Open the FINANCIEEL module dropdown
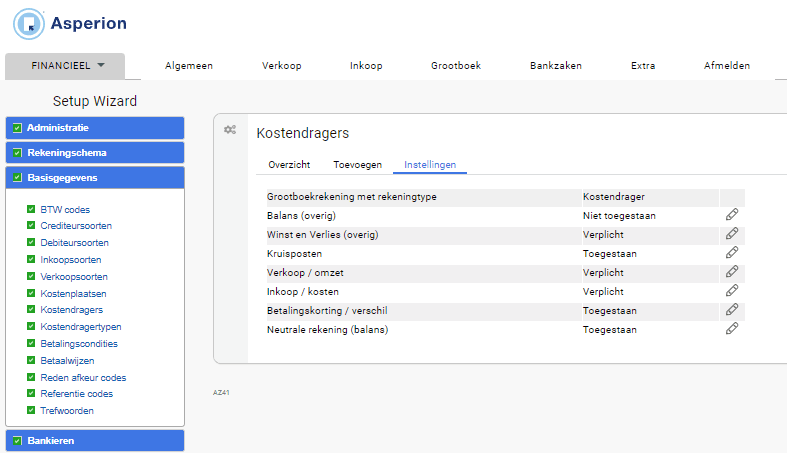Image resolution: width=787 pixels, height=453 pixels. tap(65, 66)
